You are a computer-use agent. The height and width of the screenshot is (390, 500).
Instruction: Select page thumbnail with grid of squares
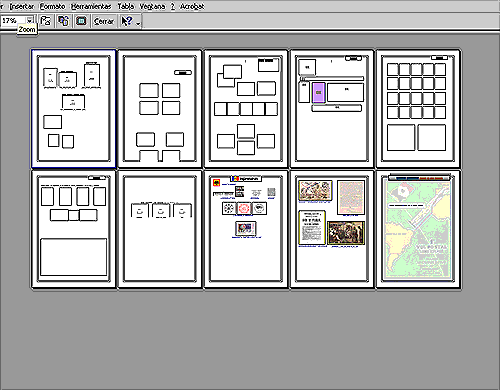point(418,109)
